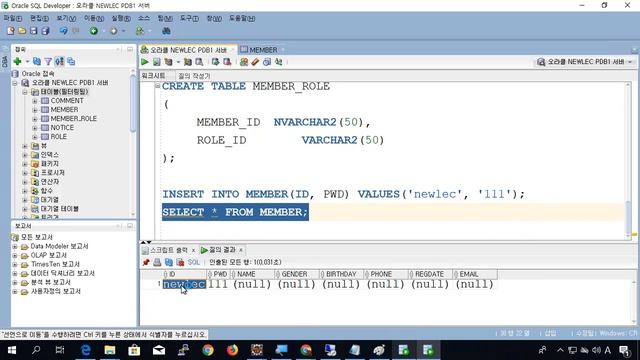640x360 pixels.
Task: Click the green Back navigation icon
Action: pos(94,31)
